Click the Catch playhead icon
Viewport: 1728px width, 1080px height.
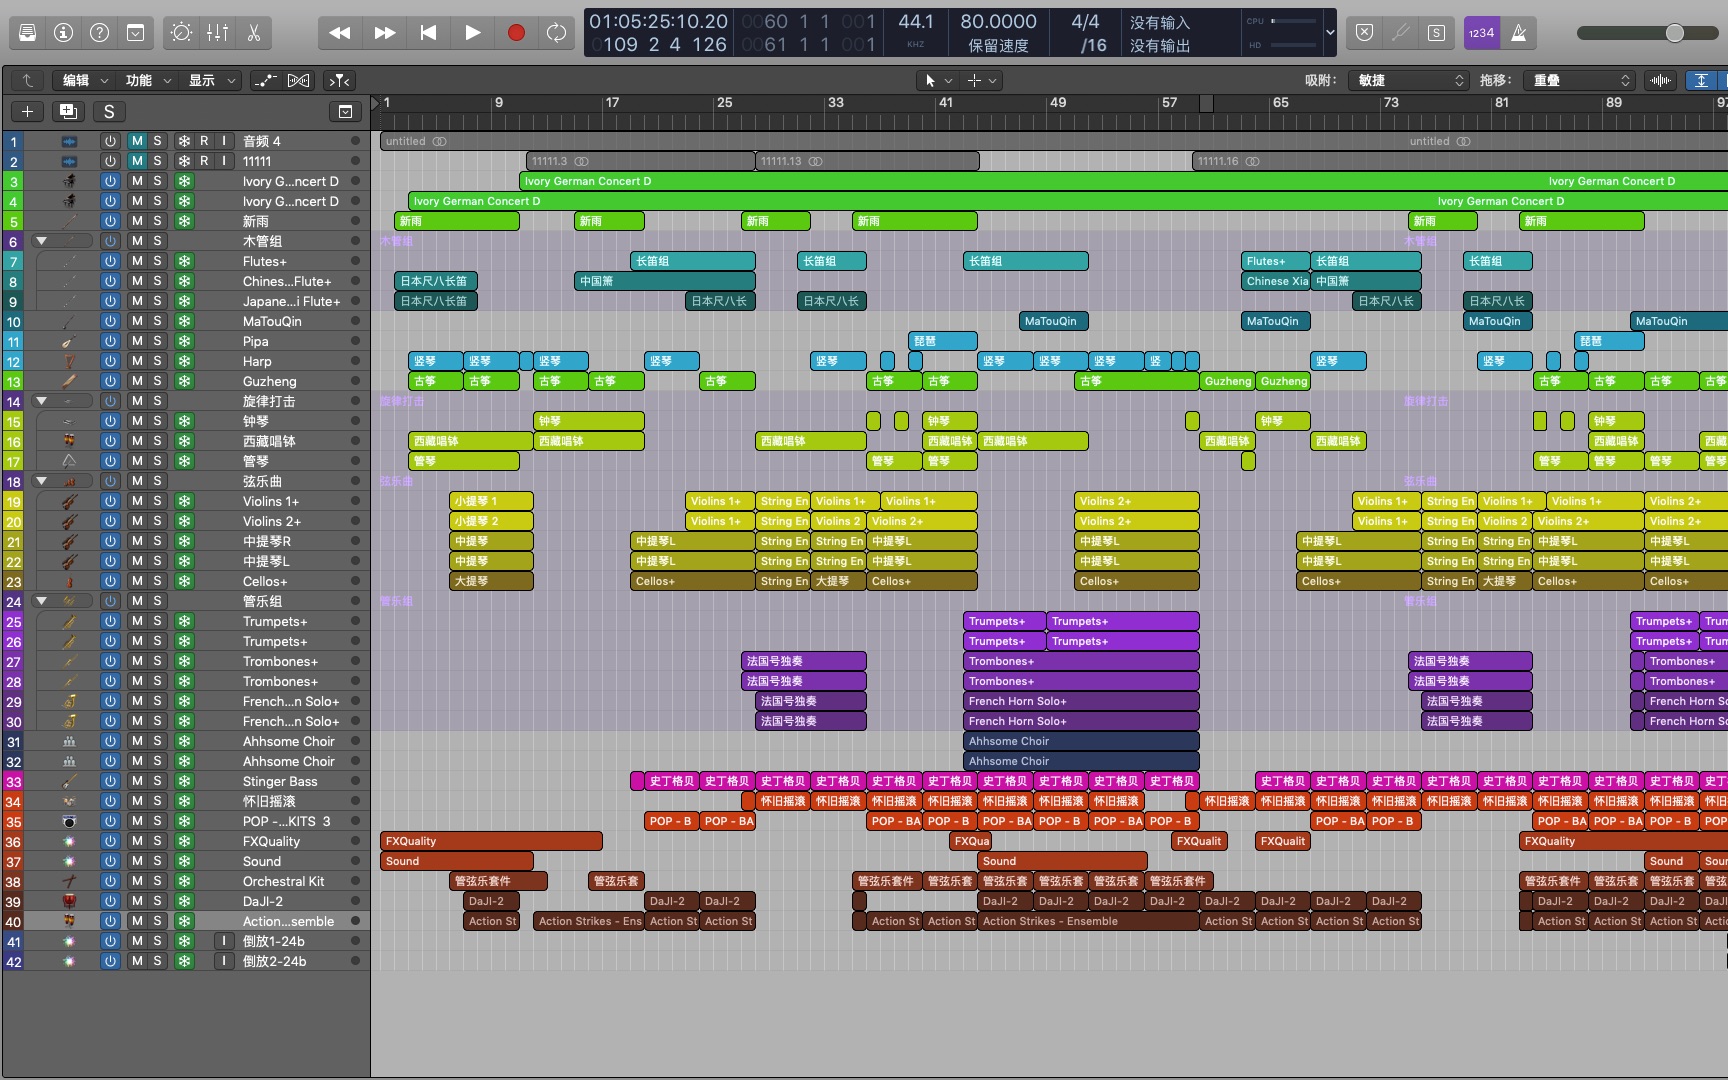tap(340, 80)
